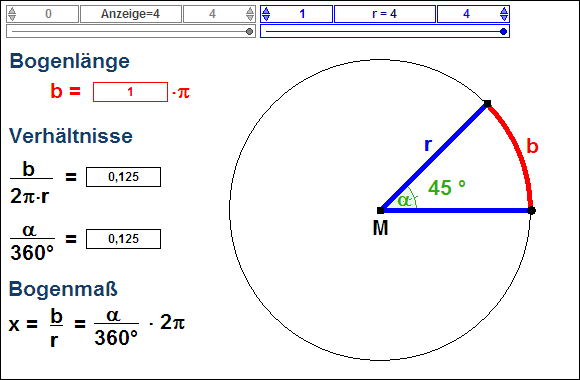This screenshot has width=580, height=380.
Task: Click the up arrow beside gray minimum 0
Action: [12, 10]
